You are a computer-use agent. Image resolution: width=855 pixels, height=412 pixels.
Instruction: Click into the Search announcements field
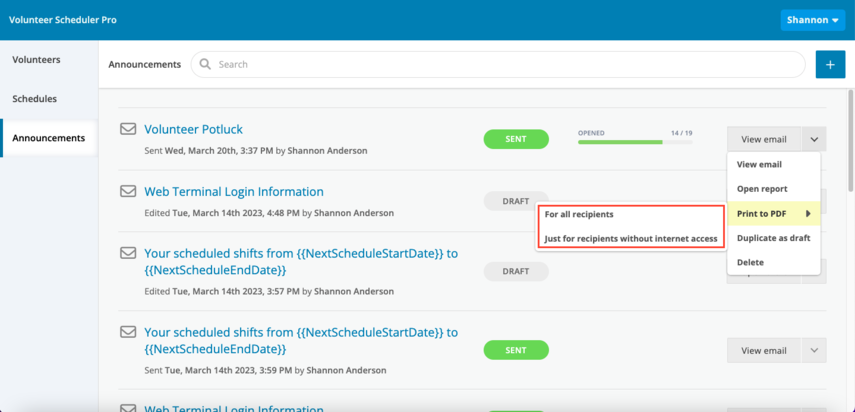[x=498, y=64]
